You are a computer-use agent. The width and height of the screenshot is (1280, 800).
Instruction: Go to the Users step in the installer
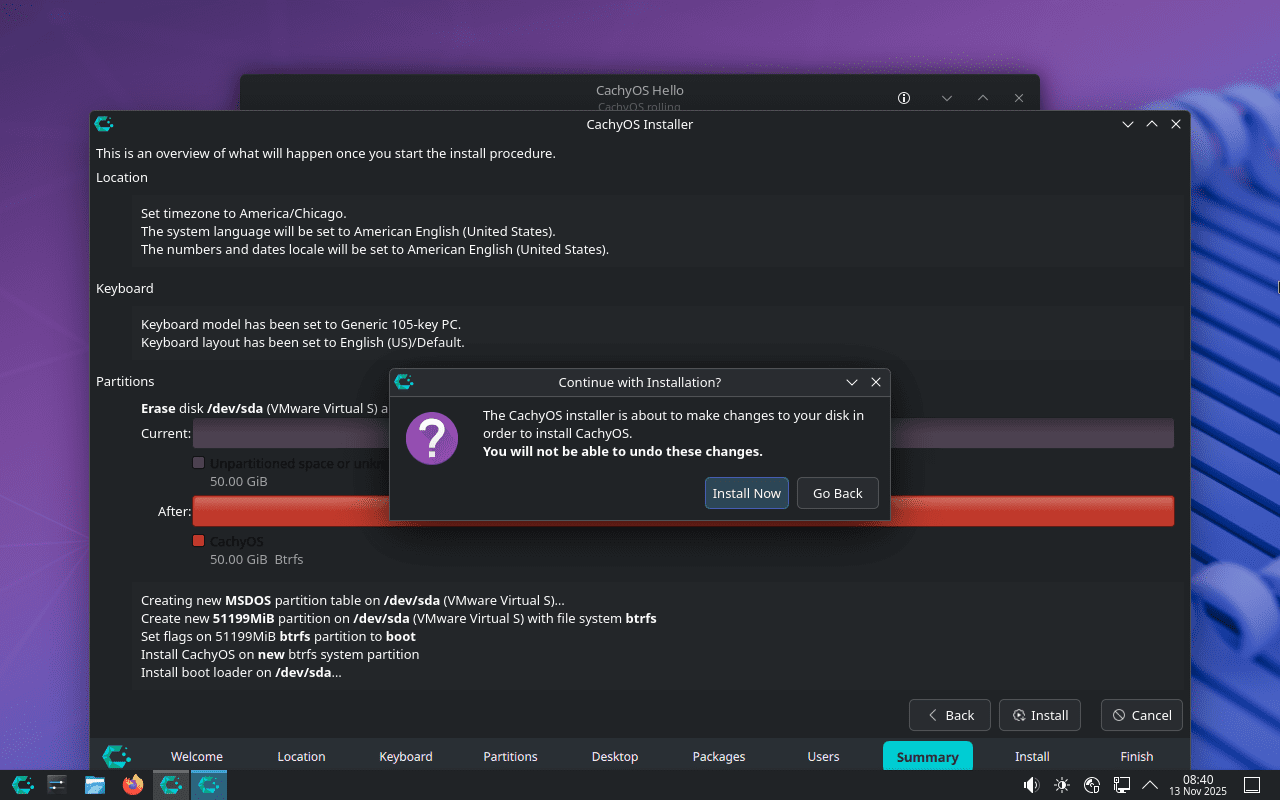(823, 756)
